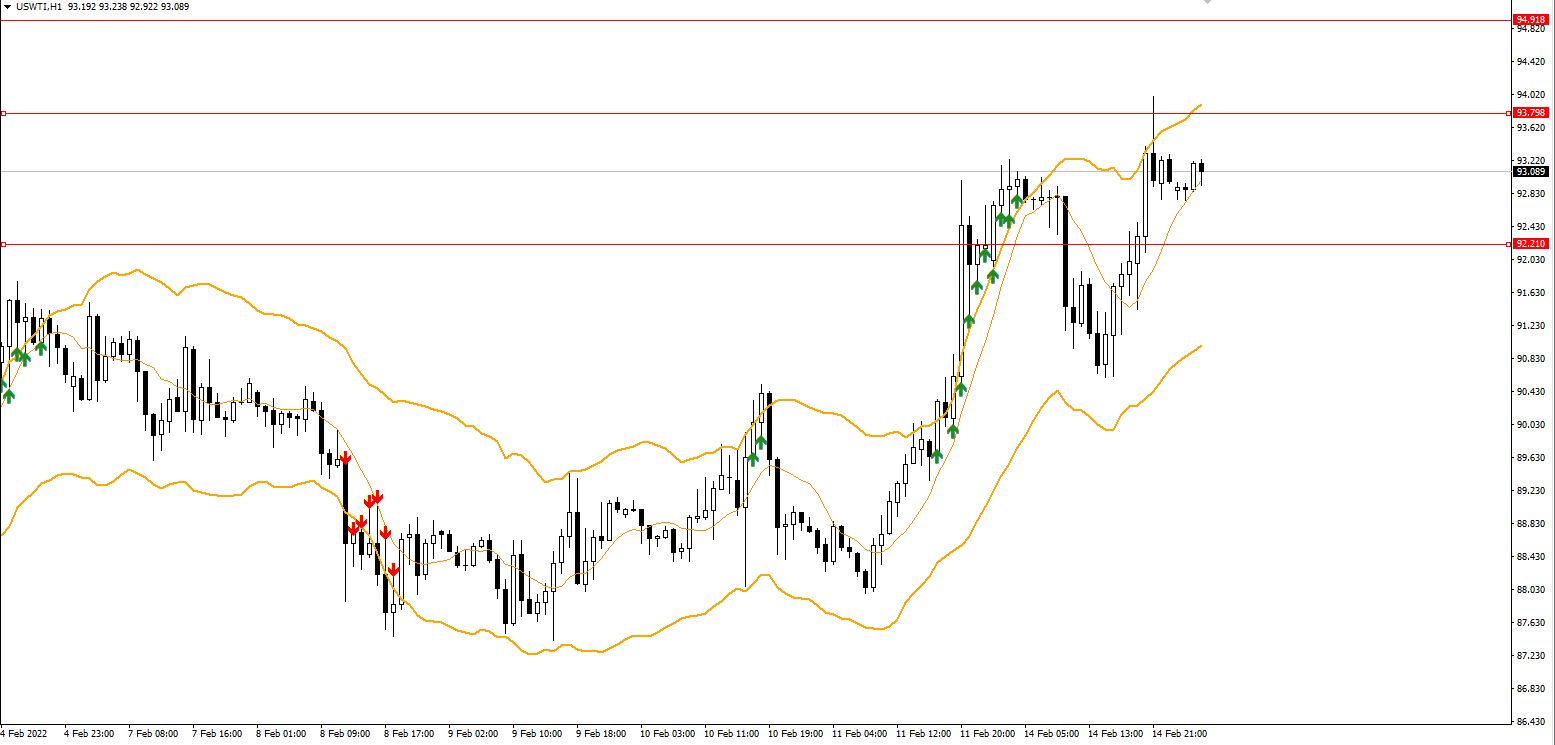This screenshot has width=1555, height=745.
Task: Click the 86.430 price scale value
Action: (1533, 722)
